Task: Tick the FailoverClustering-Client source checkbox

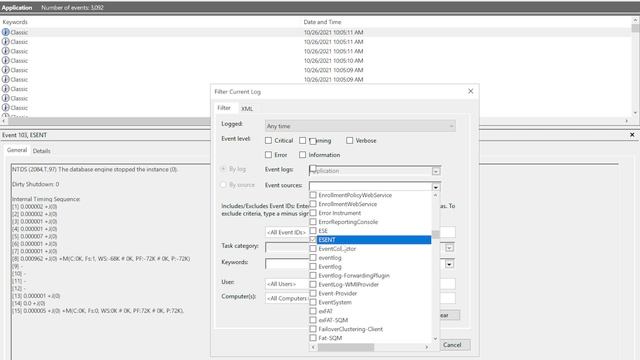Action: [313, 329]
